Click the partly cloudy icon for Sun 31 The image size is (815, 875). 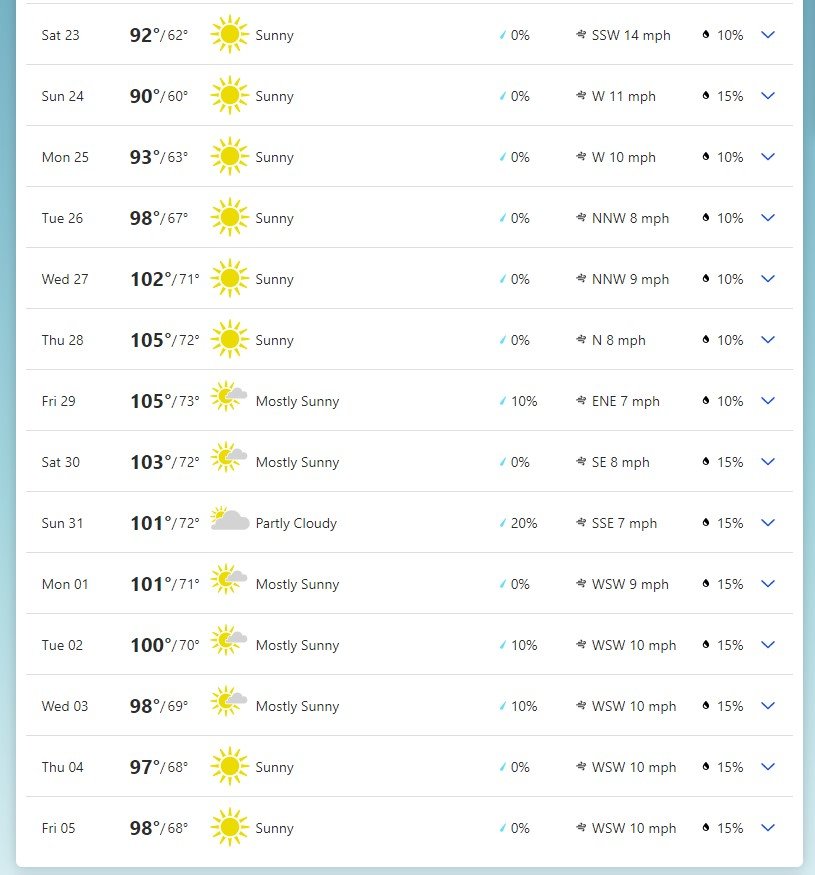[x=229, y=519]
